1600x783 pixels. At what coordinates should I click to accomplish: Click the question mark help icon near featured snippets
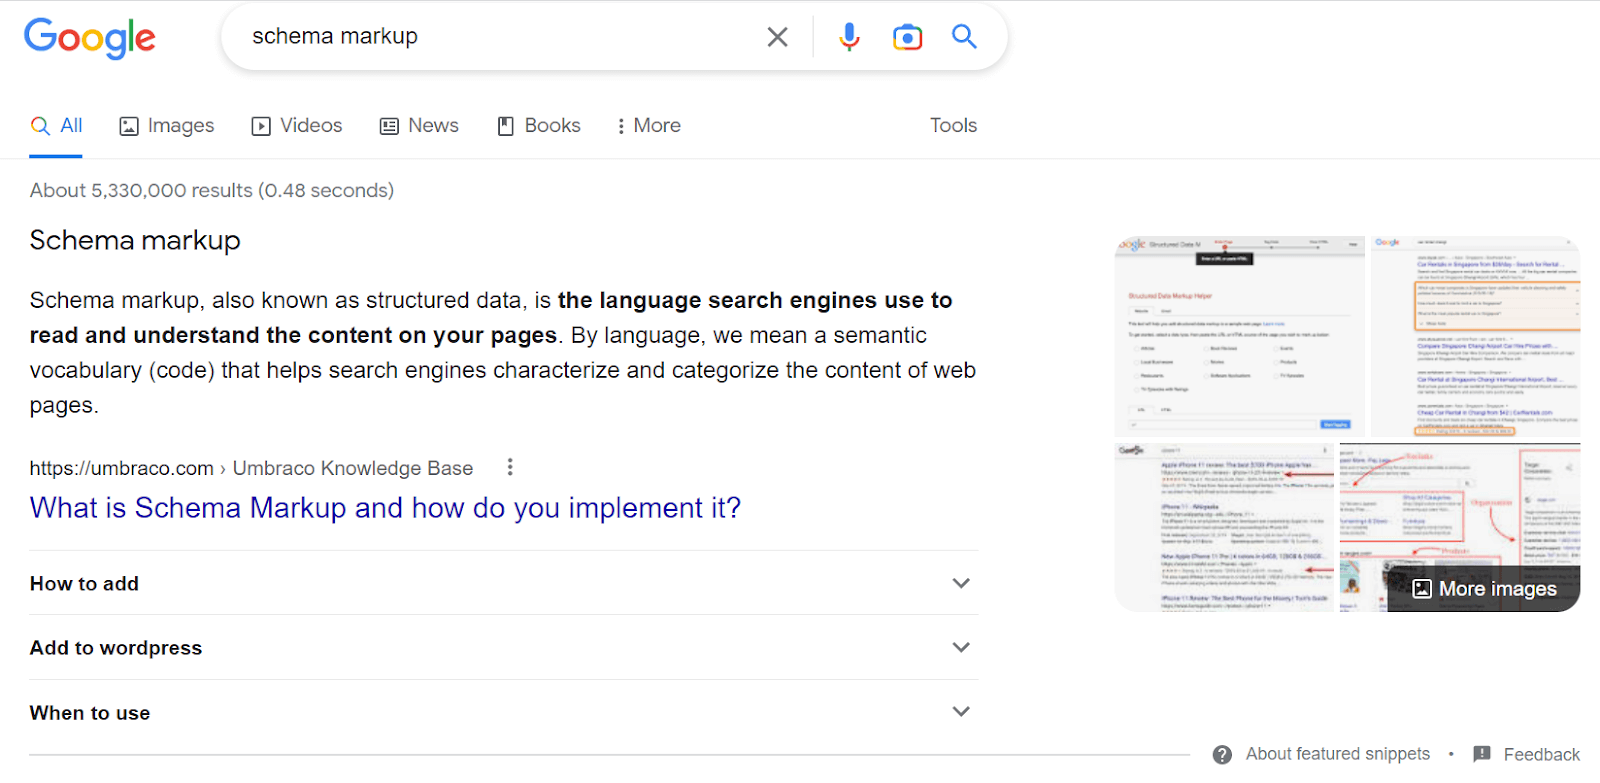(x=1222, y=754)
